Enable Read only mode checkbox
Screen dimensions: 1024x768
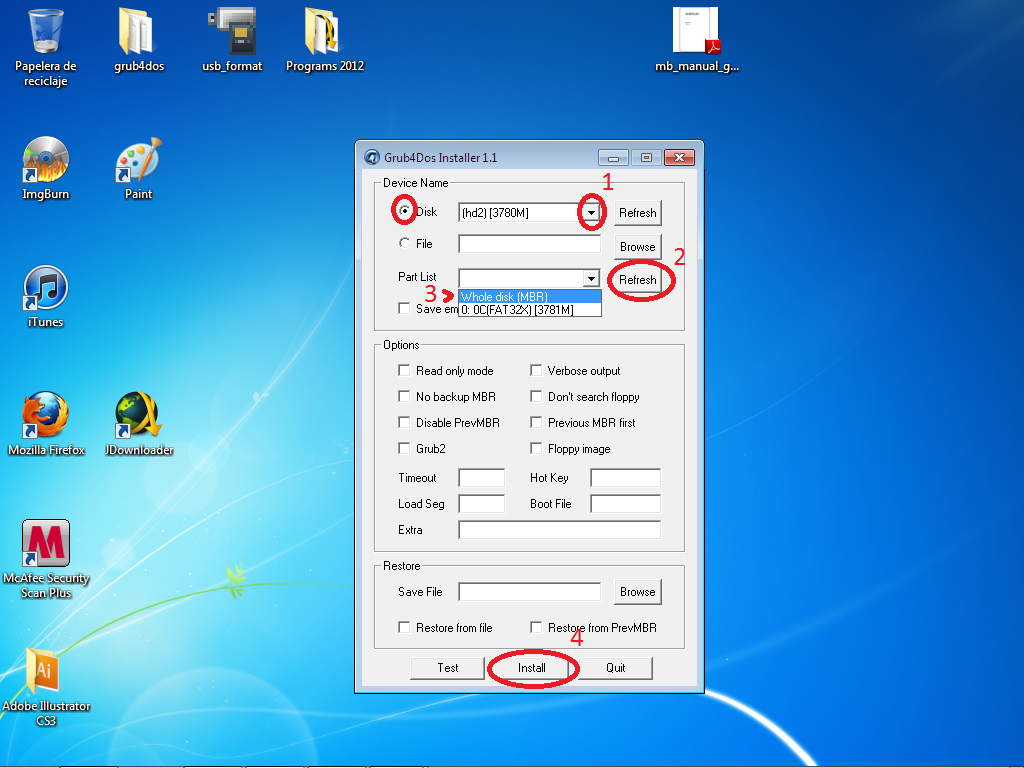(405, 371)
